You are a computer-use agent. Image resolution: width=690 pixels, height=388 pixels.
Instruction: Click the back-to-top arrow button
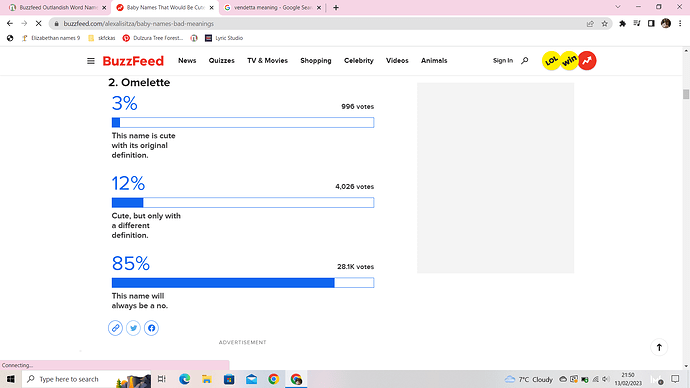click(659, 347)
